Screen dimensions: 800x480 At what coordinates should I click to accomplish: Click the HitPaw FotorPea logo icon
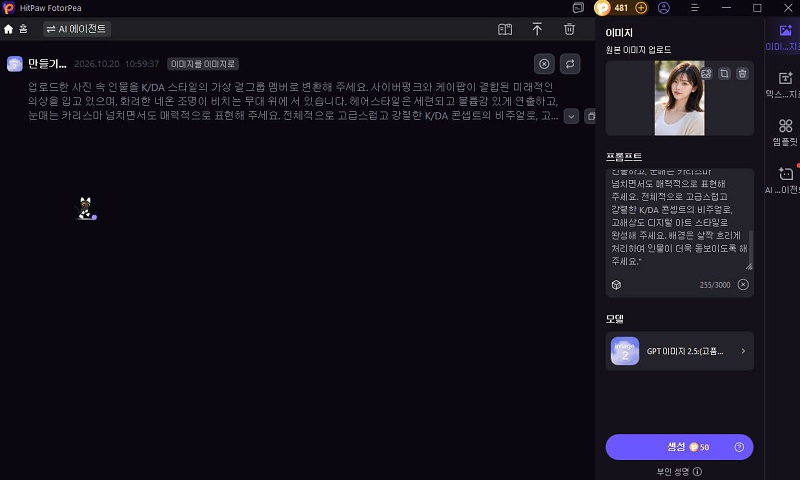9,8
